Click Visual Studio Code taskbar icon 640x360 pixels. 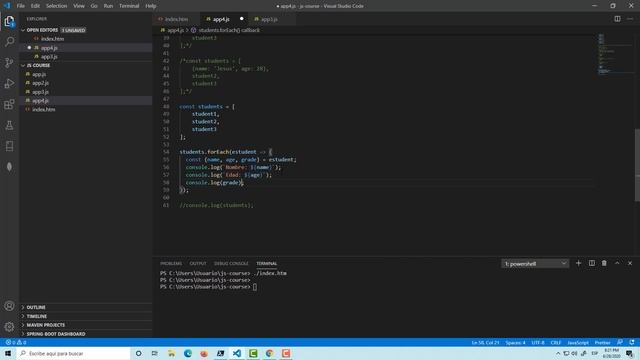tap(237, 353)
